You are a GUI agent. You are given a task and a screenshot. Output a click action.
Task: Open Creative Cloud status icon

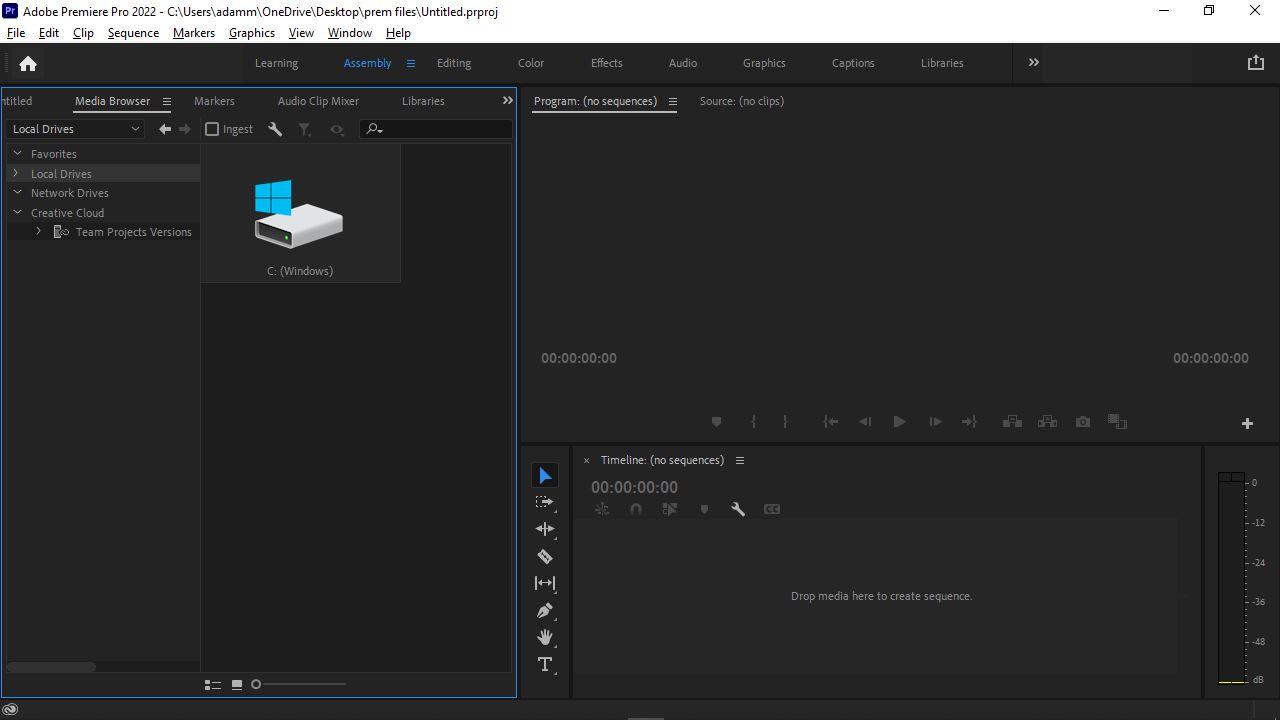click(x=10, y=710)
